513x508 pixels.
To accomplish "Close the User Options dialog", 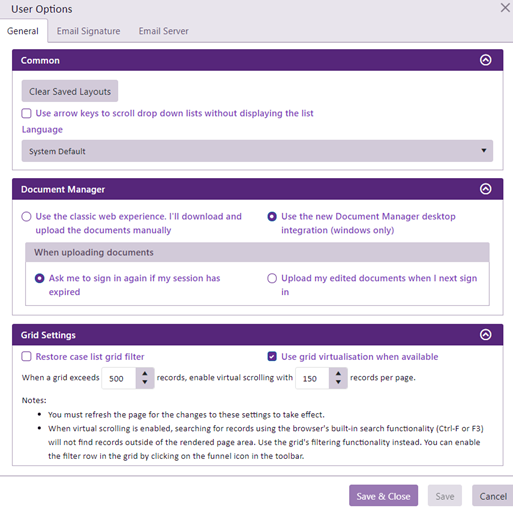I will pyautogui.click(x=505, y=8).
